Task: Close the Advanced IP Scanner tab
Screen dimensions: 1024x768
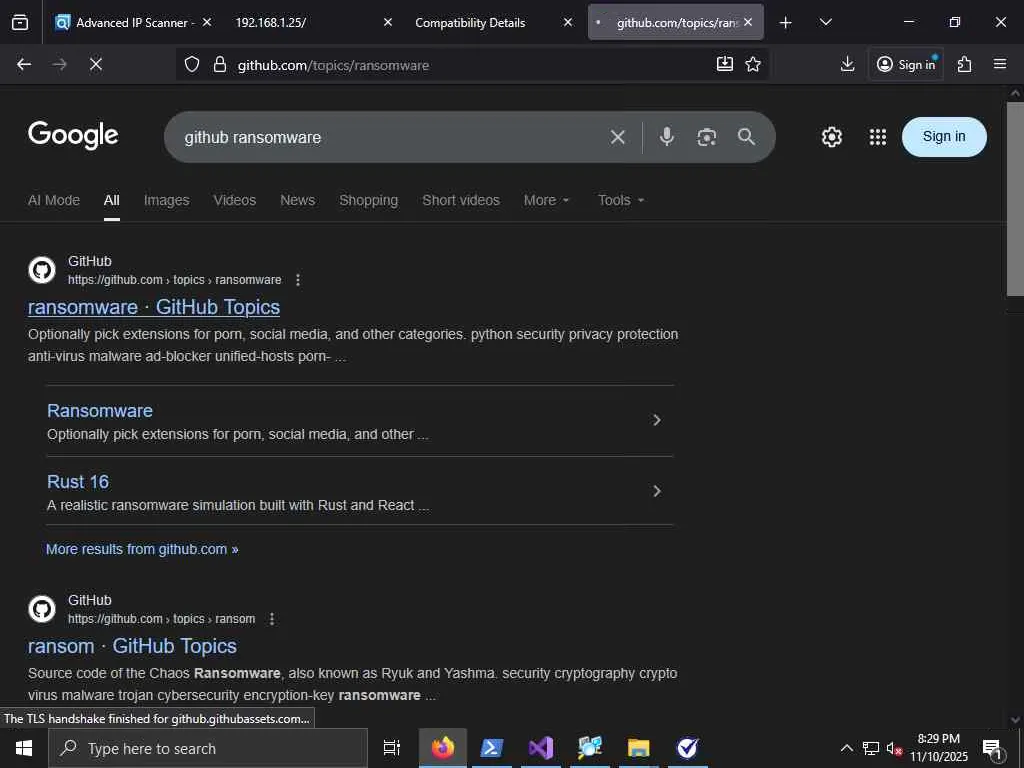Action: (207, 22)
